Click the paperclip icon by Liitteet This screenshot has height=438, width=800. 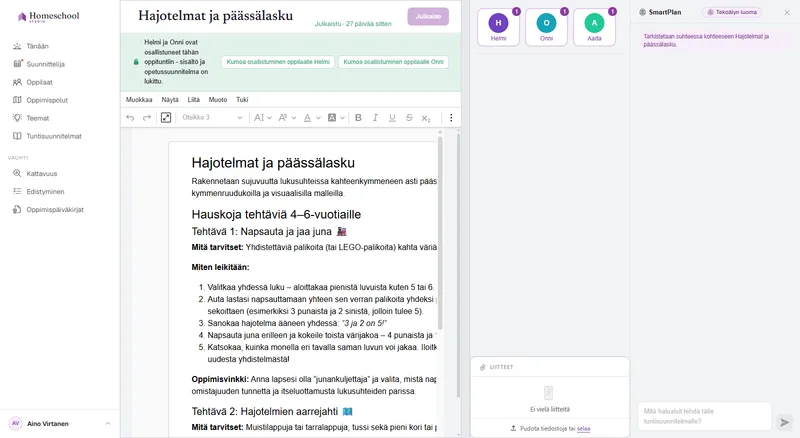pos(483,367)
